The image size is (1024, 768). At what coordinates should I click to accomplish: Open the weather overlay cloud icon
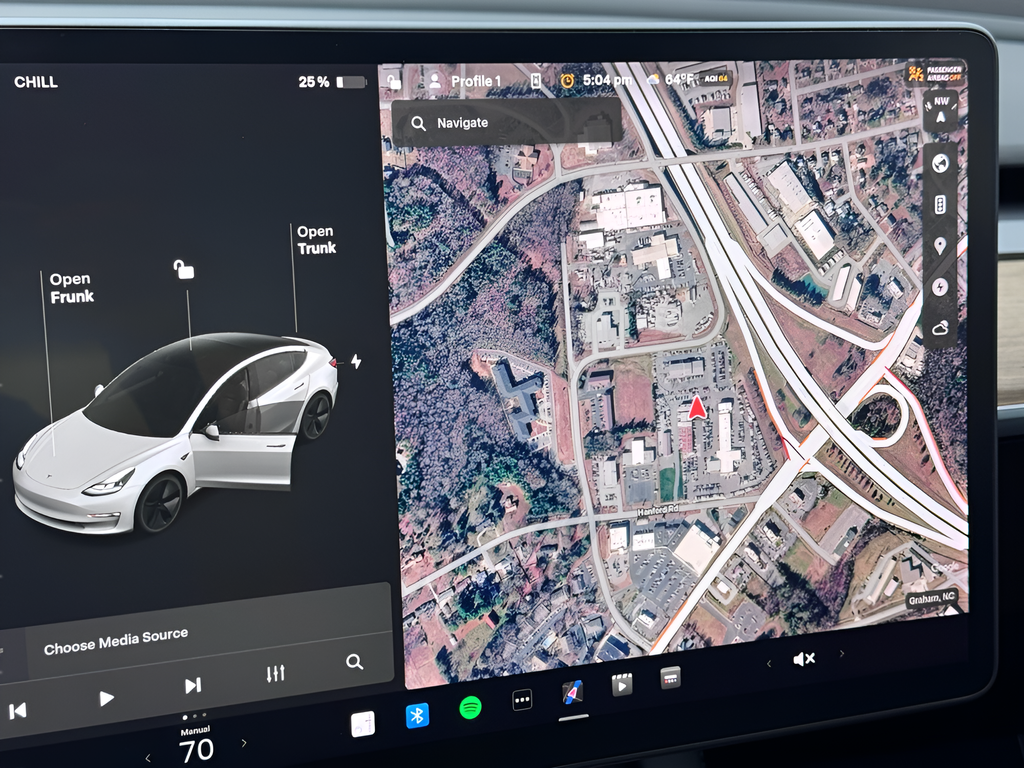tap(940, 327)
